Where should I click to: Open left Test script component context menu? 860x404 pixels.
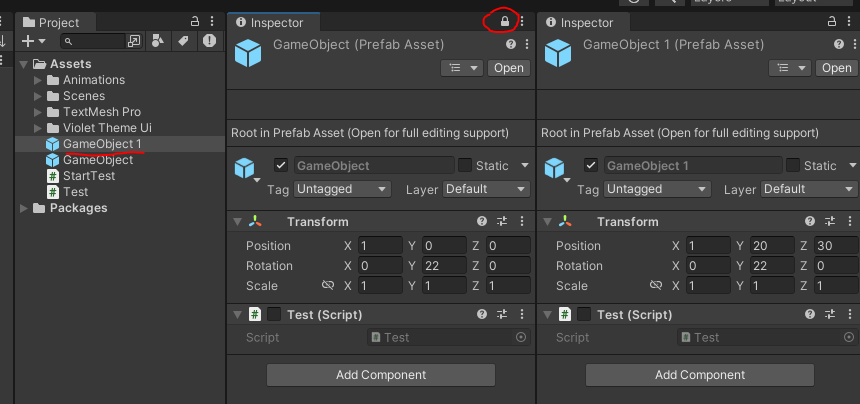pyautogui.click(x=520, y=314)
